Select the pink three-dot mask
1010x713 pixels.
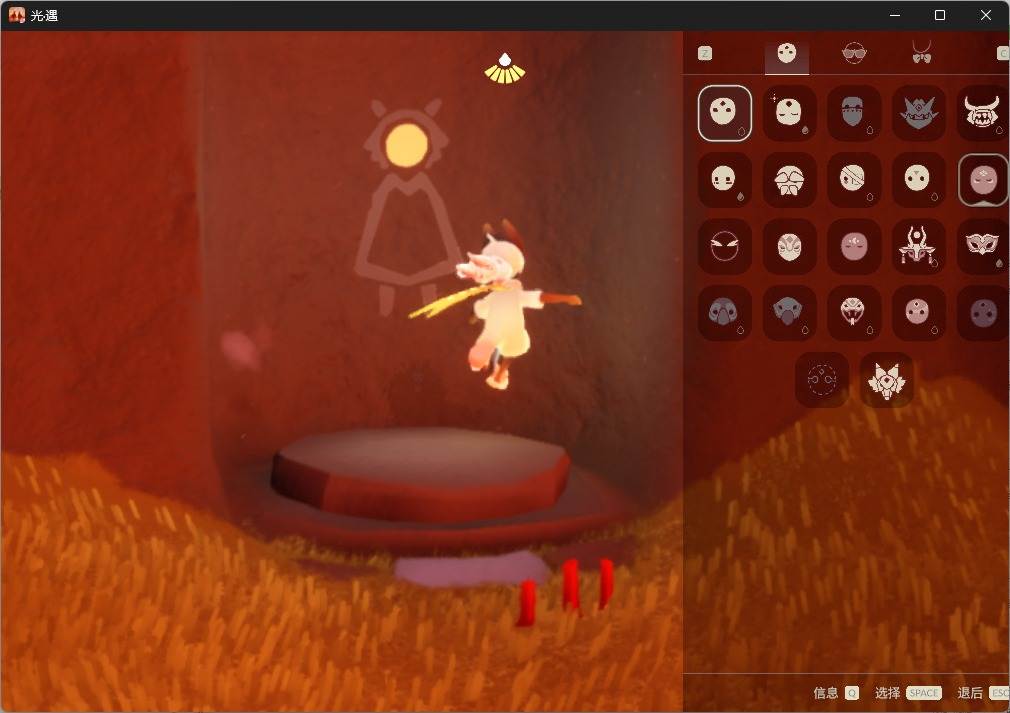point(919,313)
